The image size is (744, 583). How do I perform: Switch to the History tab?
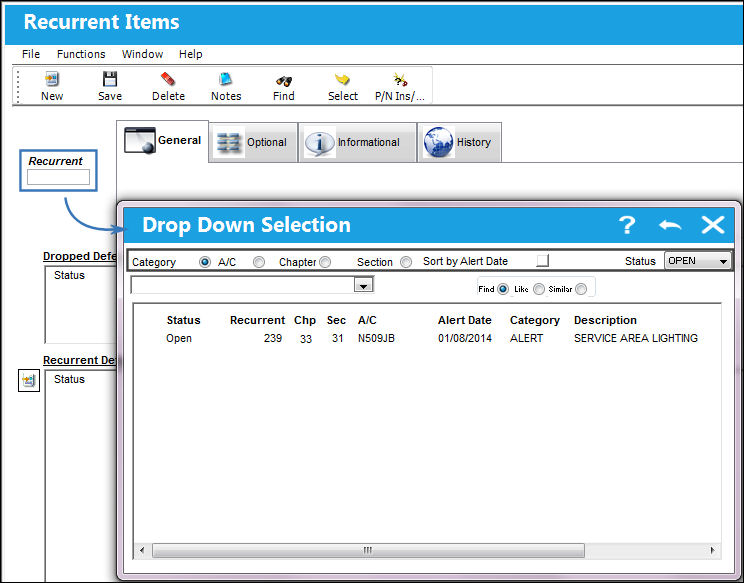point(459,142)
